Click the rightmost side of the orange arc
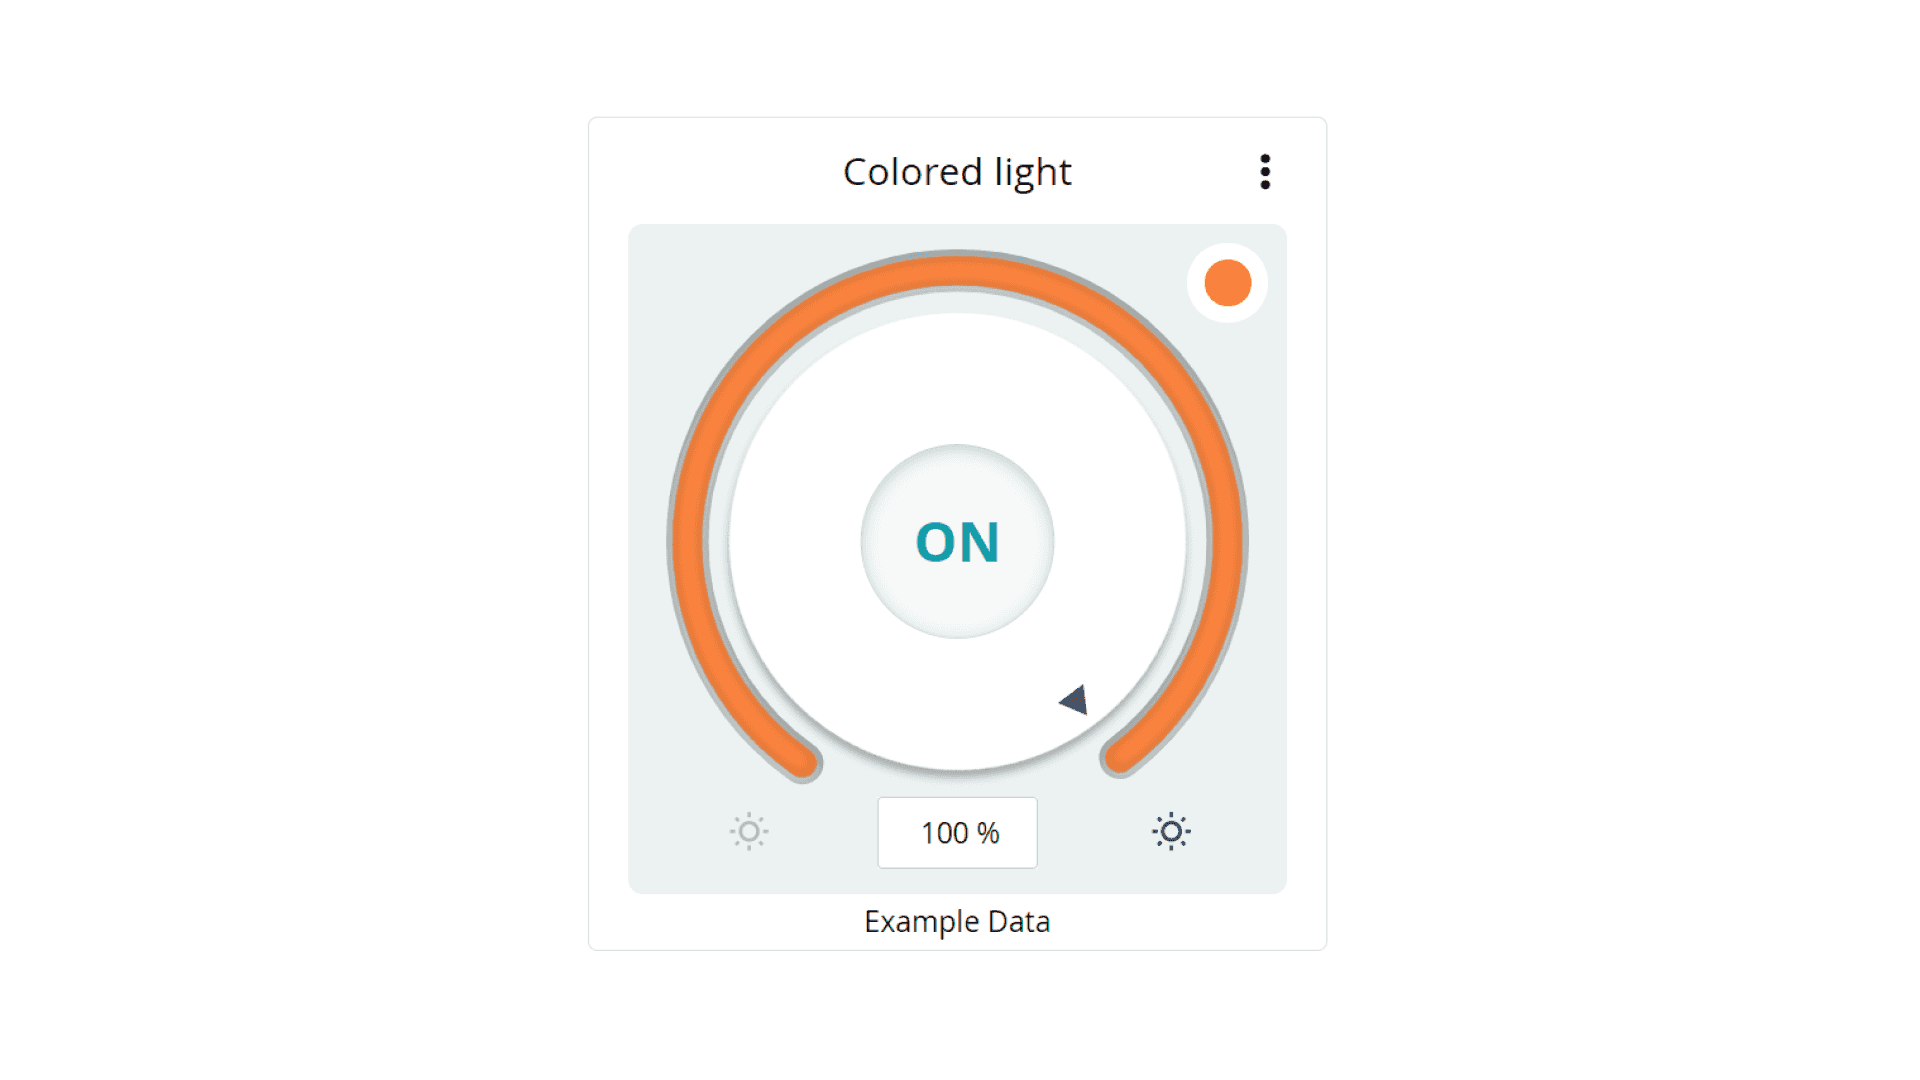This screenshot has width=1920, height=1080. (1226, 541)
